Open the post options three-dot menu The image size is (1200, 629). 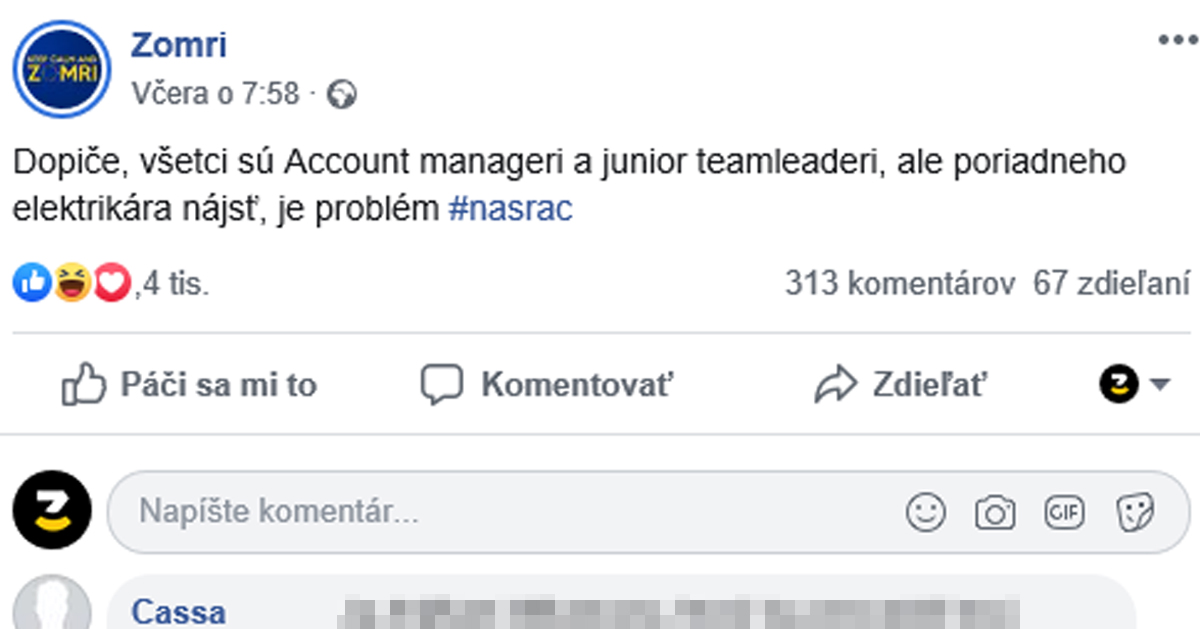click(x=1177, y=38)
